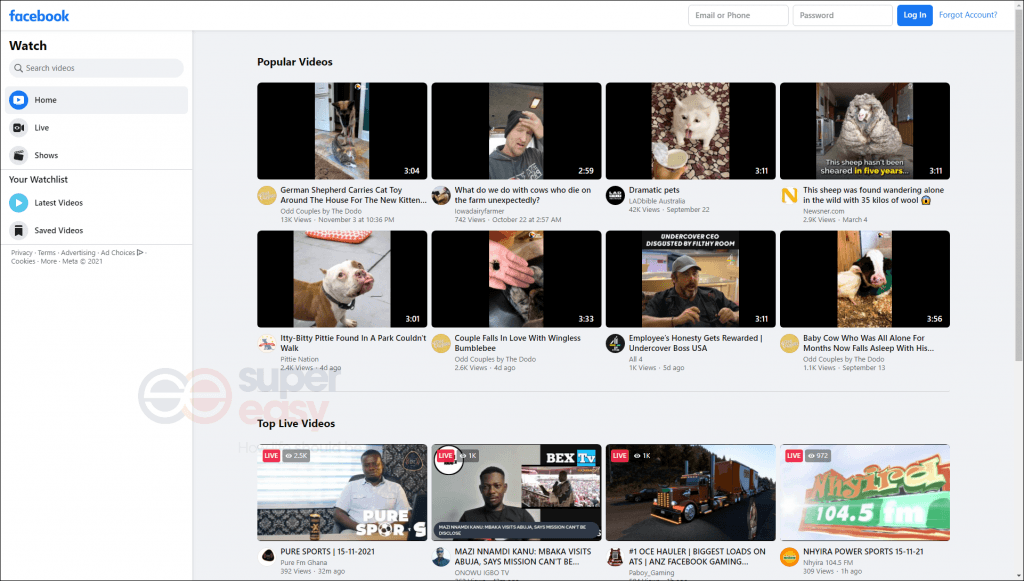1024x581 pixels.
Task: Play the German Shepherd cat toy video
Action: point(342,131)
